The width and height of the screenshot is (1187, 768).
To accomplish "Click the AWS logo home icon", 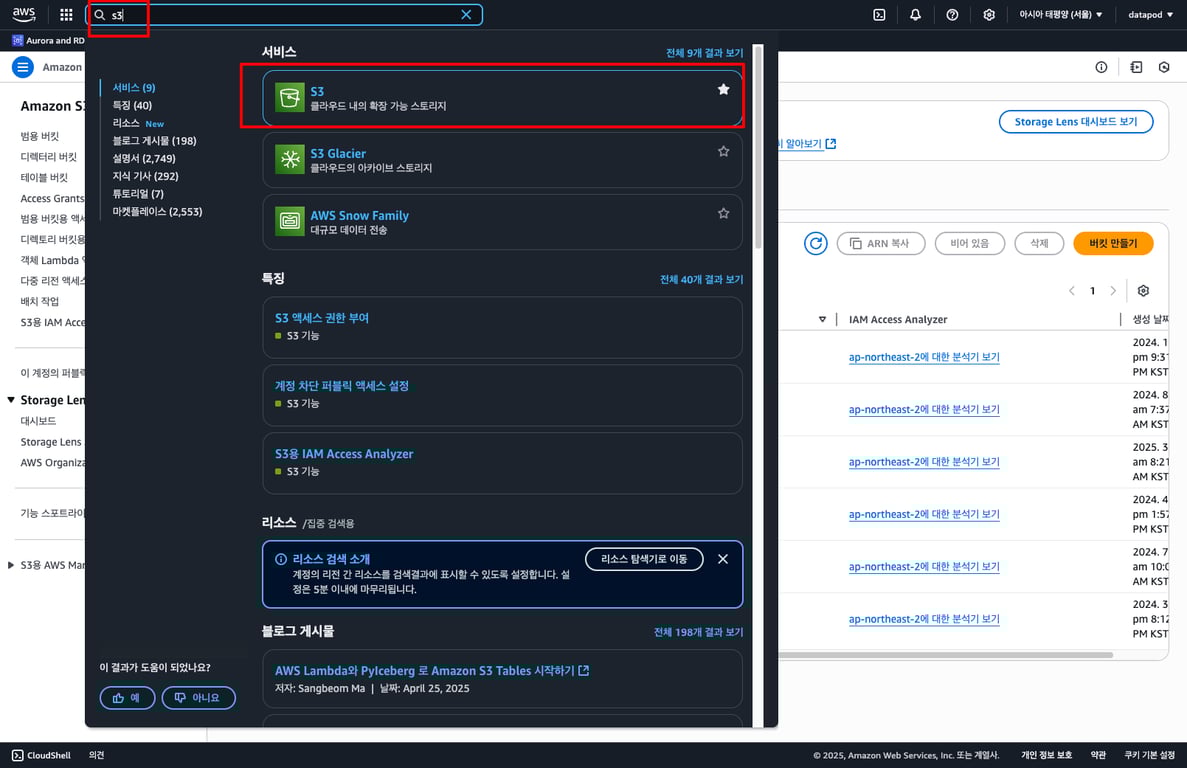I will (23, 14).
